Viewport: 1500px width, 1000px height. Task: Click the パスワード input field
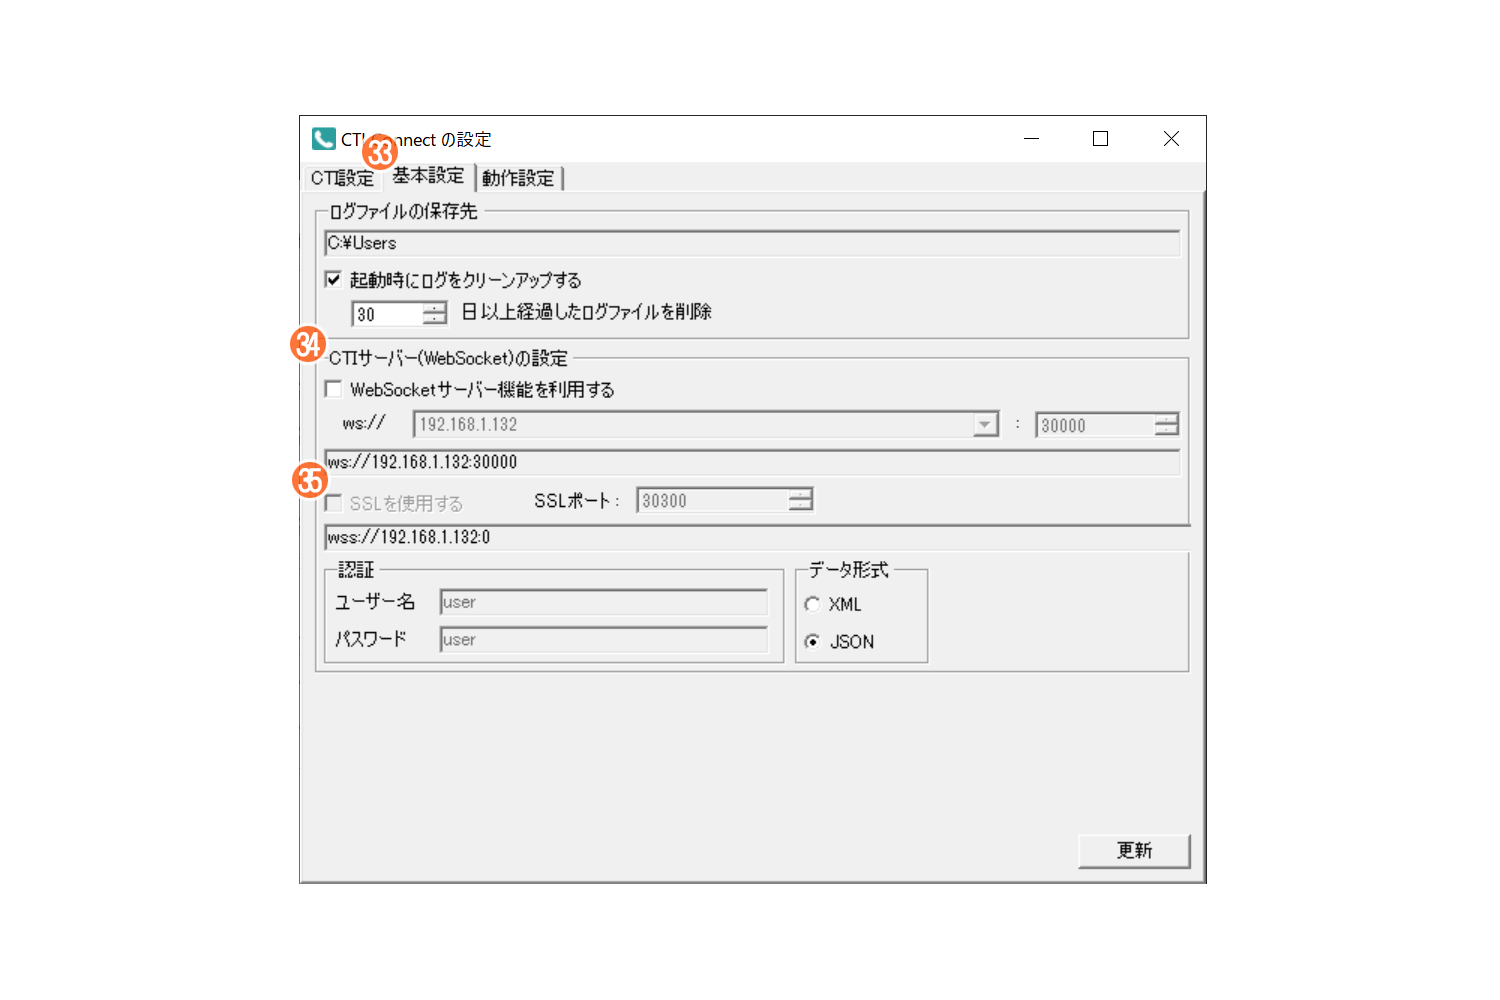604,640
